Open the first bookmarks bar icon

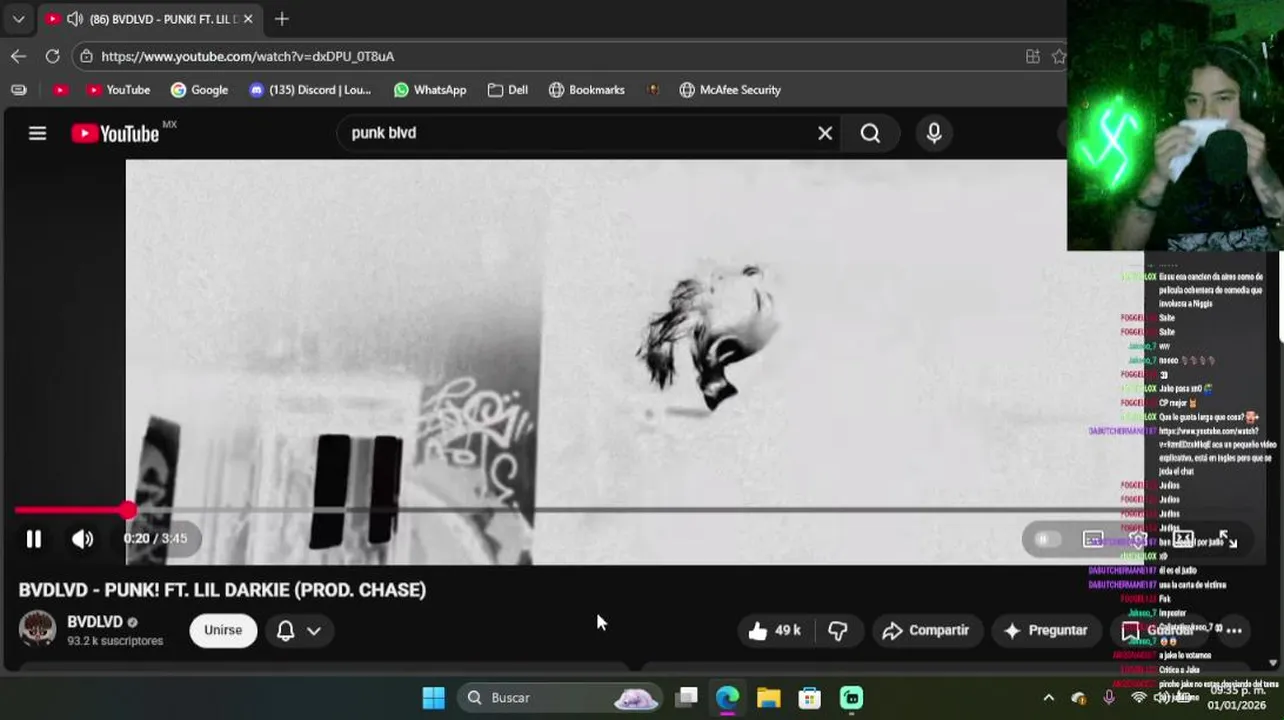click(x=18, y=90)
